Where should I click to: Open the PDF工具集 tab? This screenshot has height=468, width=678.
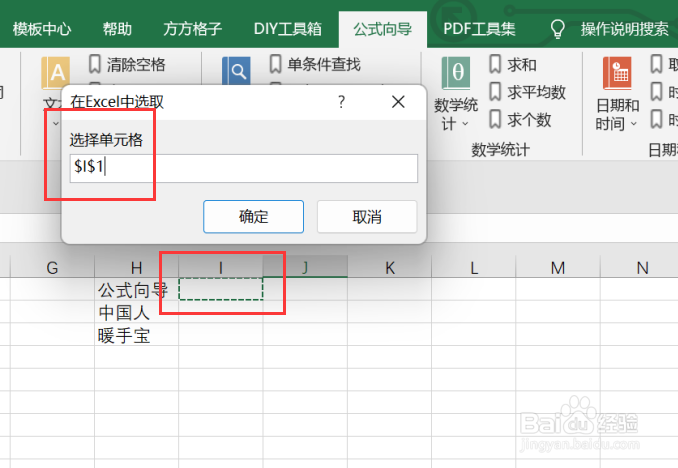point(479,29)
